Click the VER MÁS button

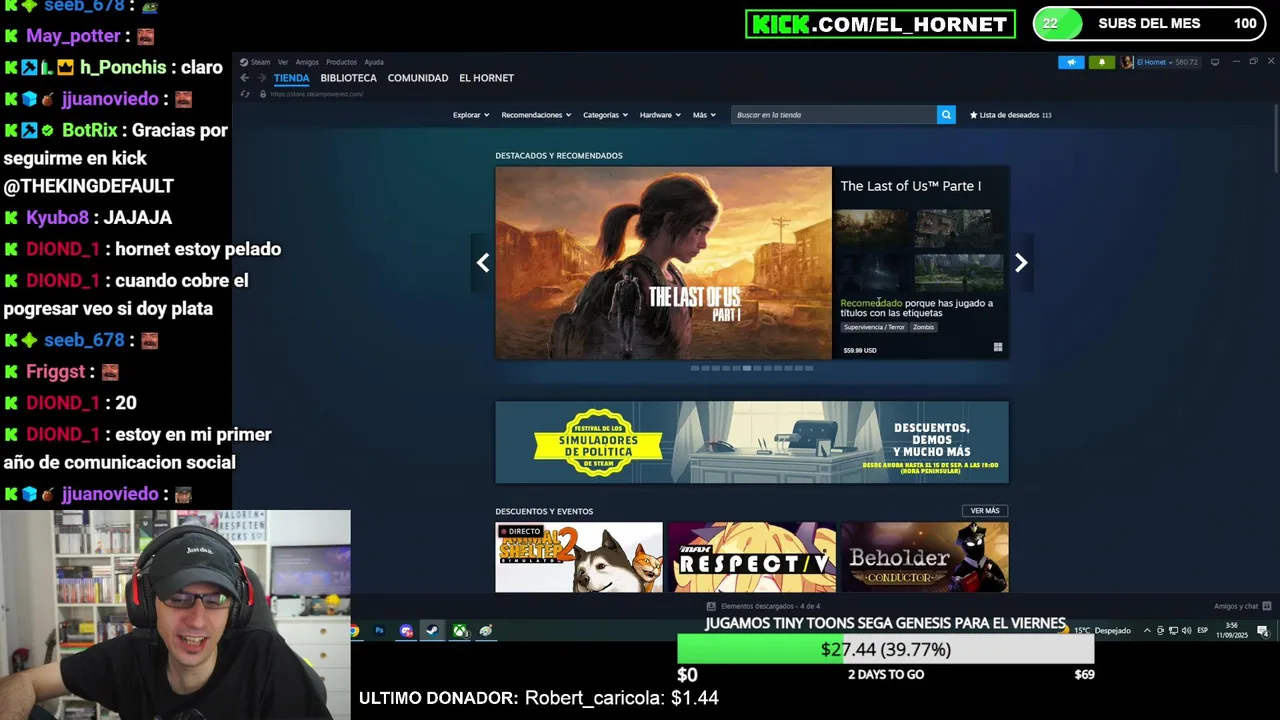[x=985, y=511]
